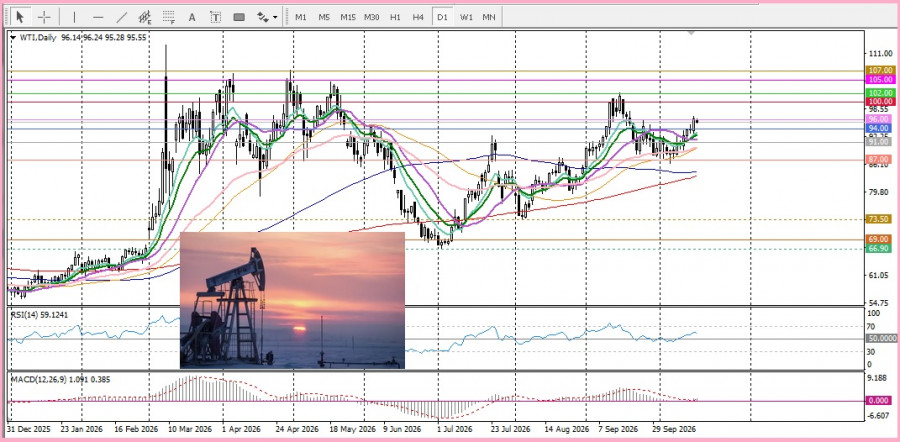Switch chart to W1 weekly timeframe
This screenshot has width=900, height=442.
pos(465,17)
